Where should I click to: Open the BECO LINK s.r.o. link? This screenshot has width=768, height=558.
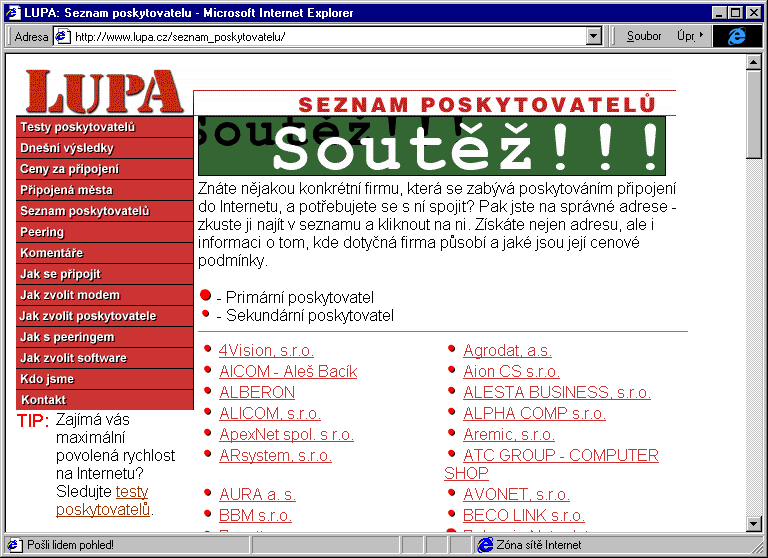524,515
